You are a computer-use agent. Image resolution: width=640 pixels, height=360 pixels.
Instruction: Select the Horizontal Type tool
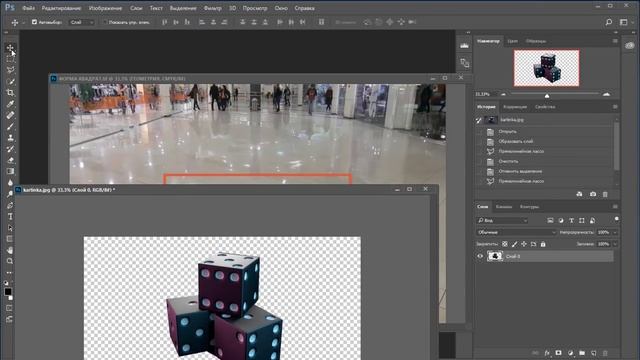coord(10,217)
